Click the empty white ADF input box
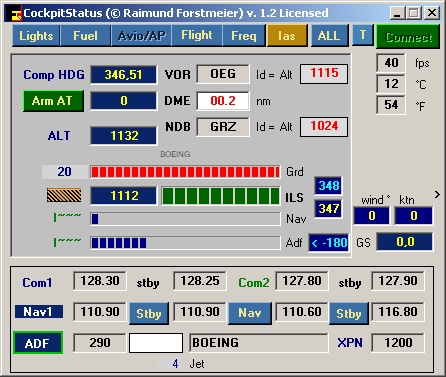This screenshot has height=377, width=446. coord(156,343)
